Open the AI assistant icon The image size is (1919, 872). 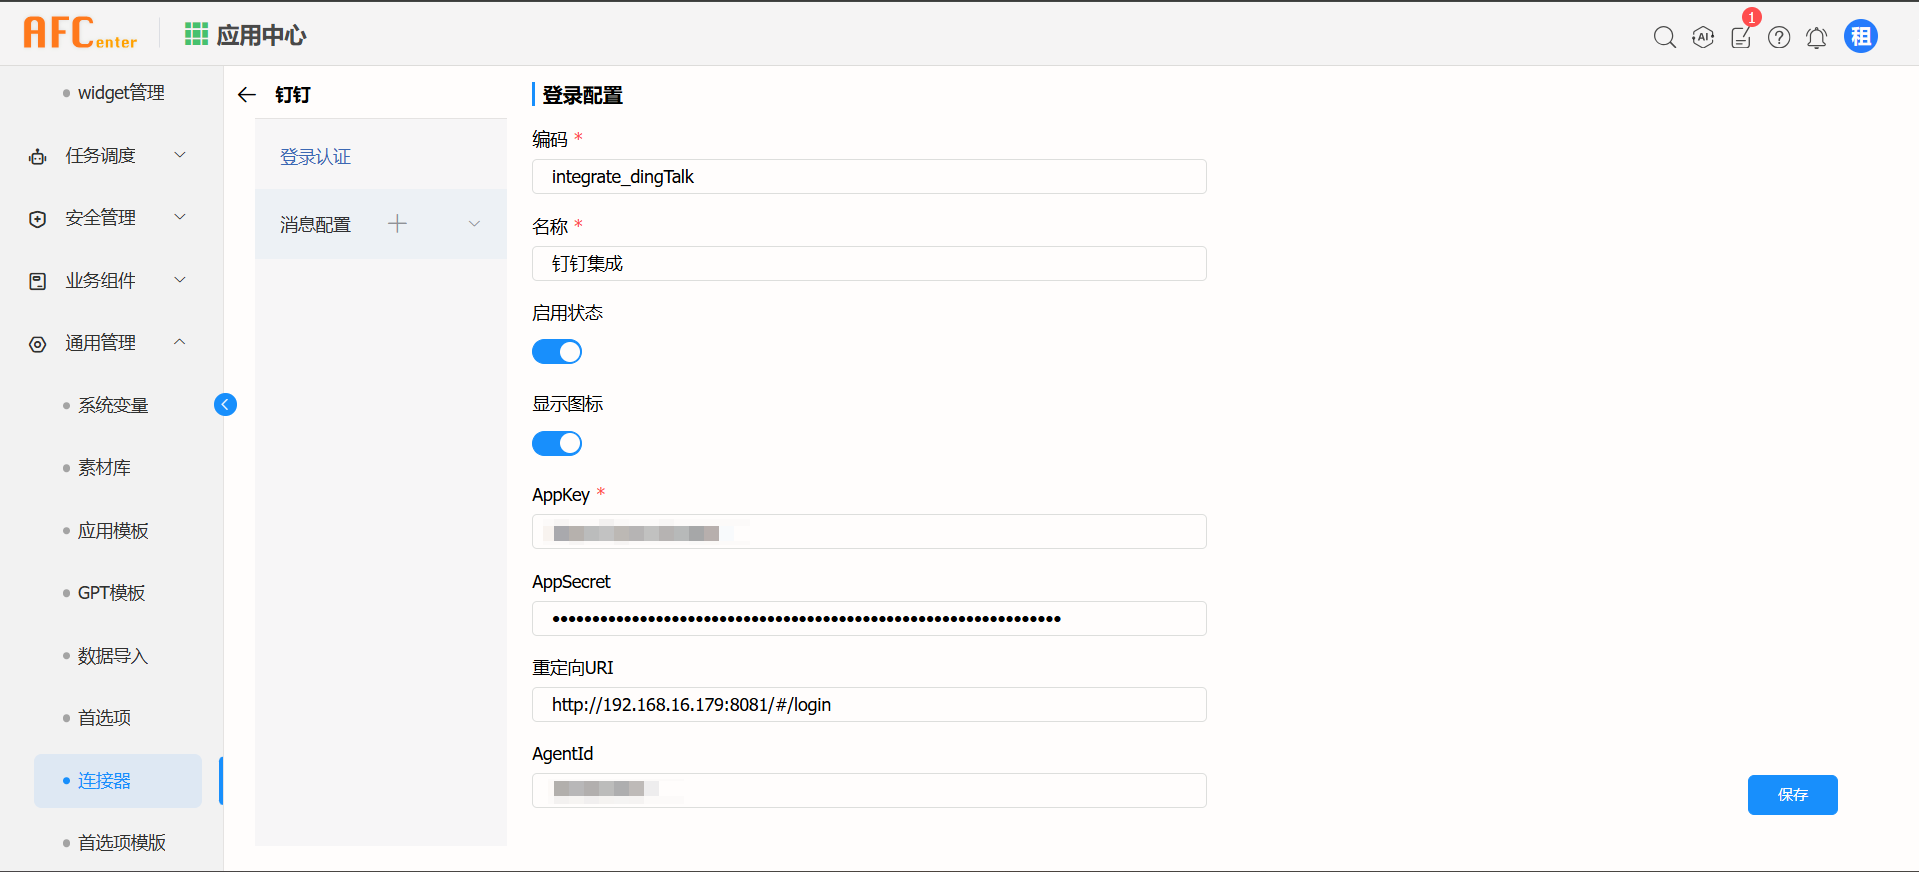1702,37
